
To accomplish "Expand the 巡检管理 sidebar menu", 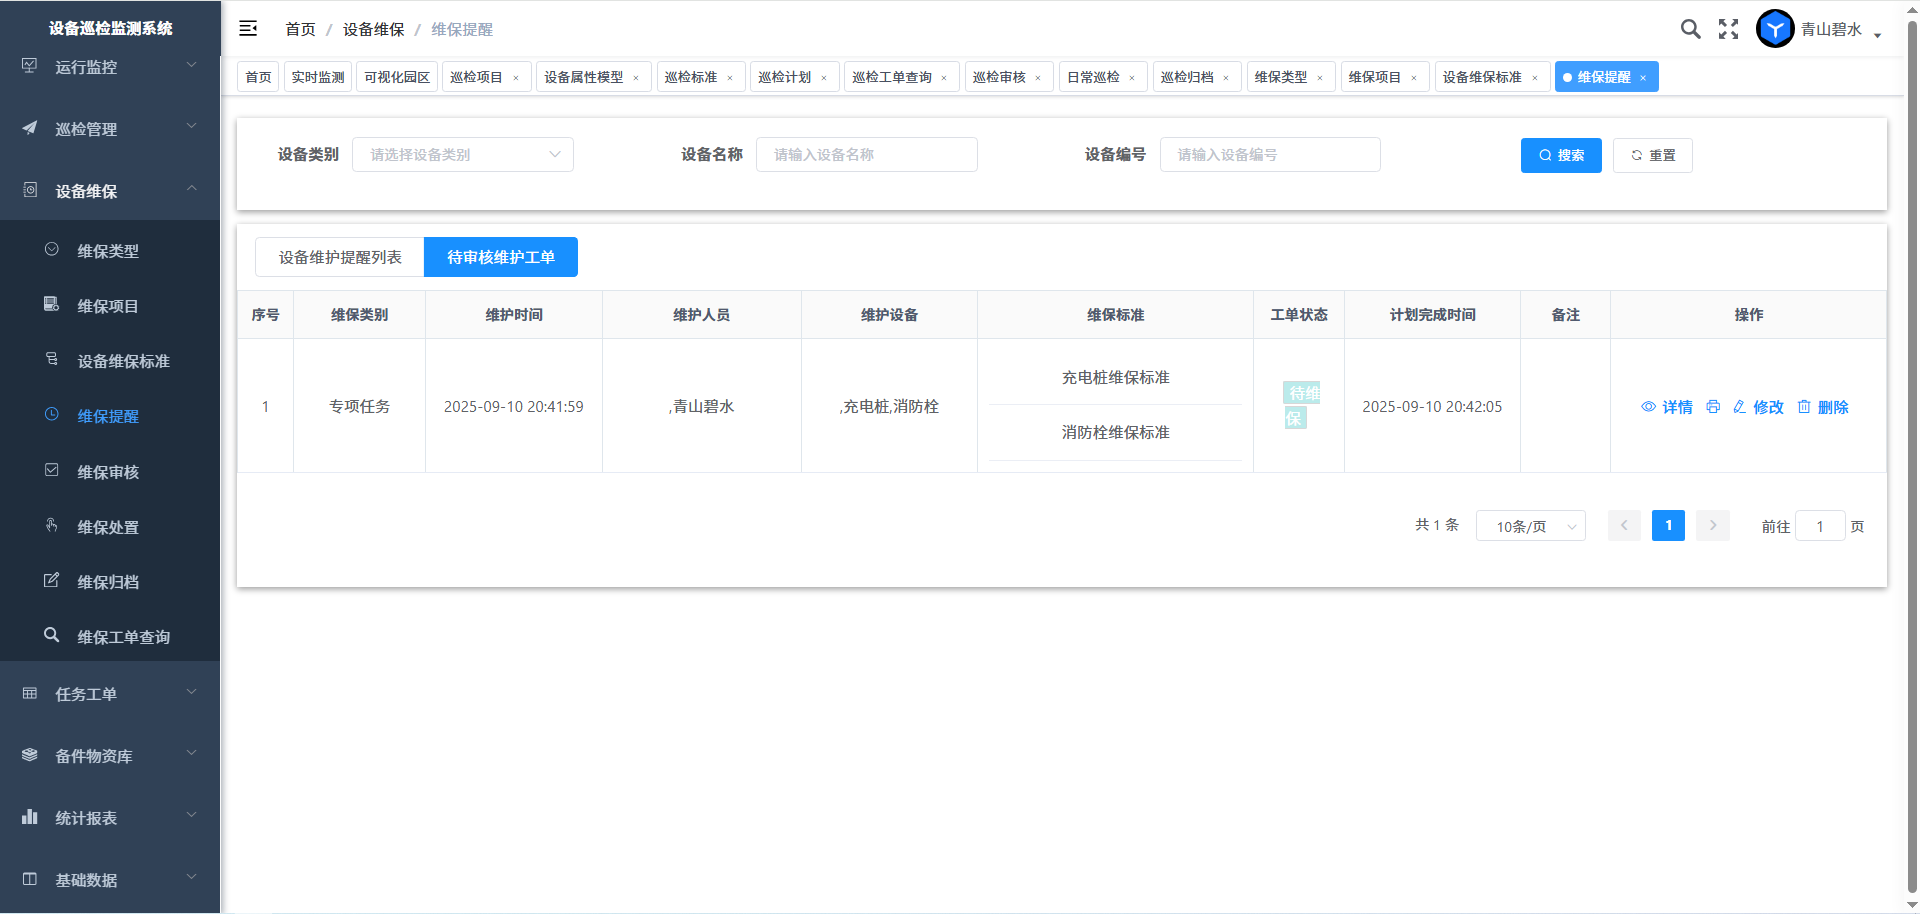I will (x=110, y=129).
